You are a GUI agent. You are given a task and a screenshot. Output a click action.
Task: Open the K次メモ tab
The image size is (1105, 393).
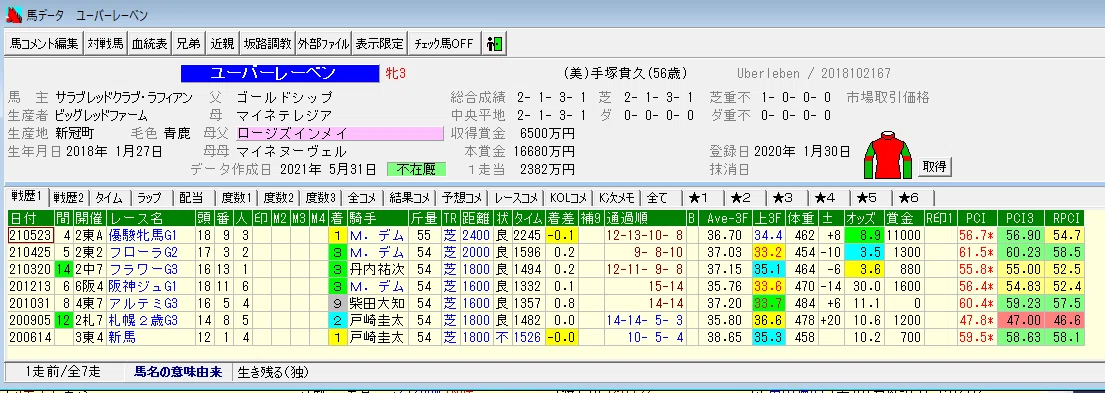[x=617, y=198]
